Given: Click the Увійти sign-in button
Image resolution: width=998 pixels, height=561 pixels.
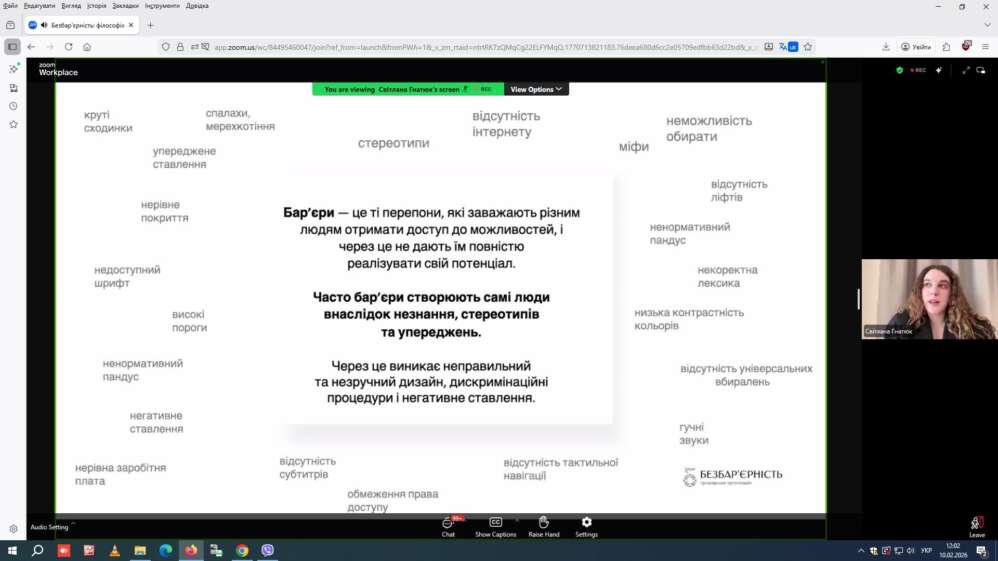Looking at the screenshot, I should tap(916, 47).
